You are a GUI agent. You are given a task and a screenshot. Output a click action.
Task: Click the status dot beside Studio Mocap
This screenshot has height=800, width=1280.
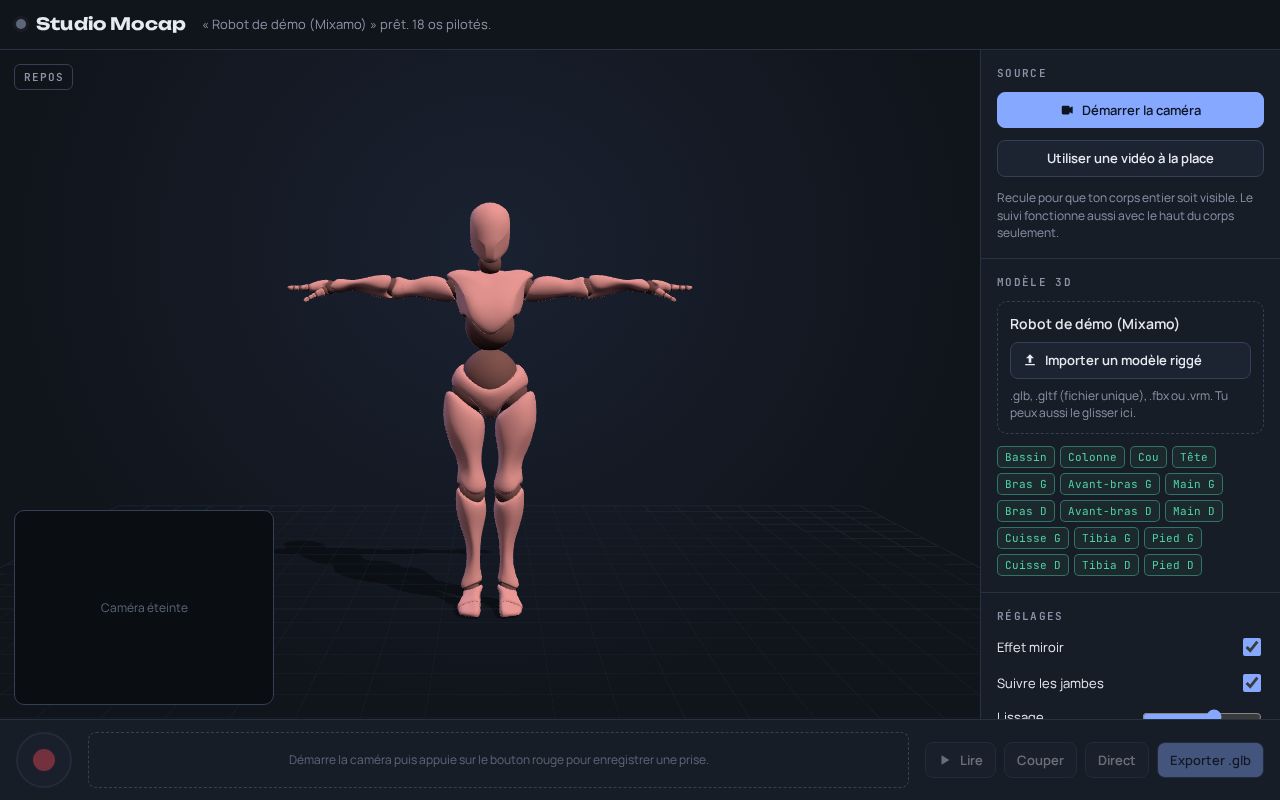click(x=21, y=24)
